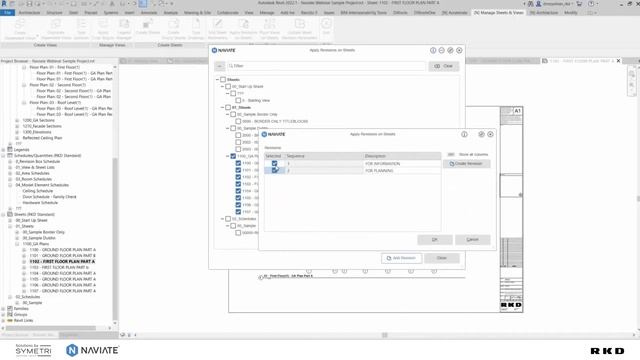Click the Description column header
This screenshot has width=640, height=360.
click(x=402, y=156)
